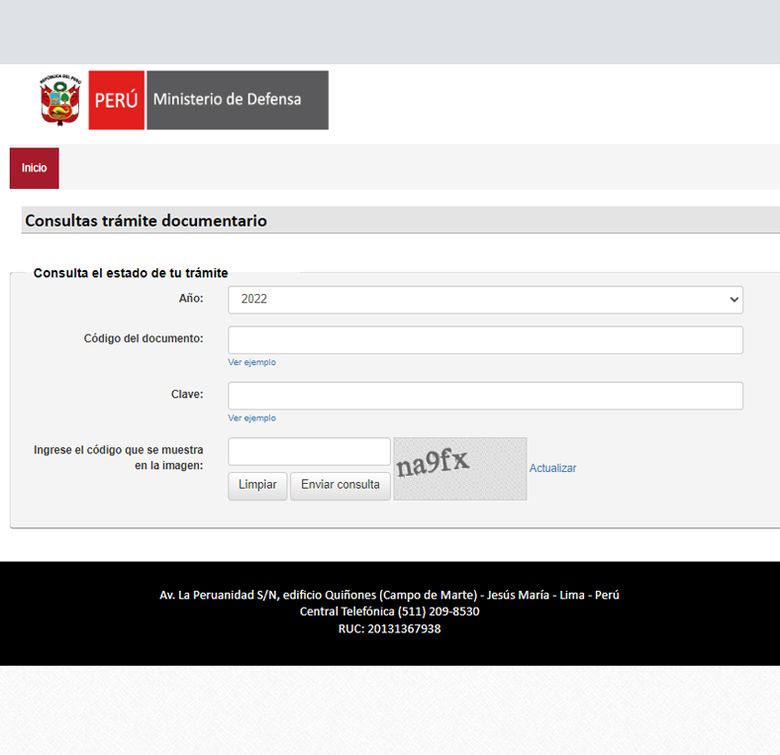Viewport: 780px width, 755px height.
Task: Click the RUC number in the footer
Action: click(389, 629)
